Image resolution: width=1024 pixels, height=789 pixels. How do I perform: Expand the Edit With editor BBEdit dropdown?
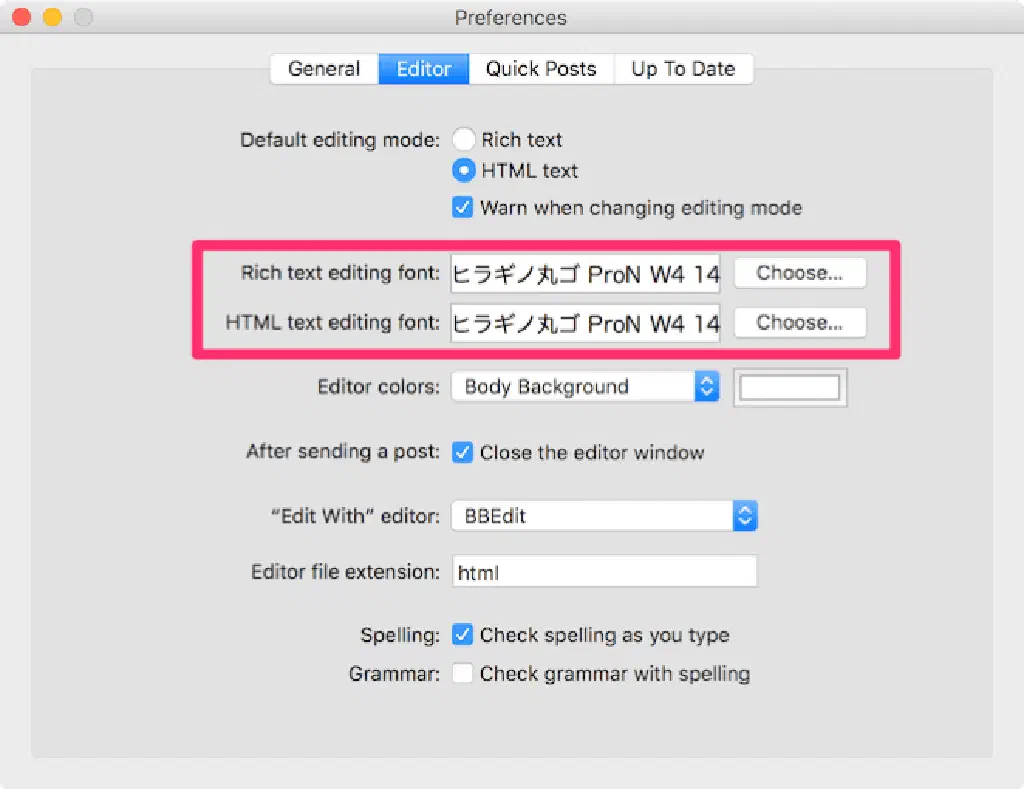click(x=604, y=516)
